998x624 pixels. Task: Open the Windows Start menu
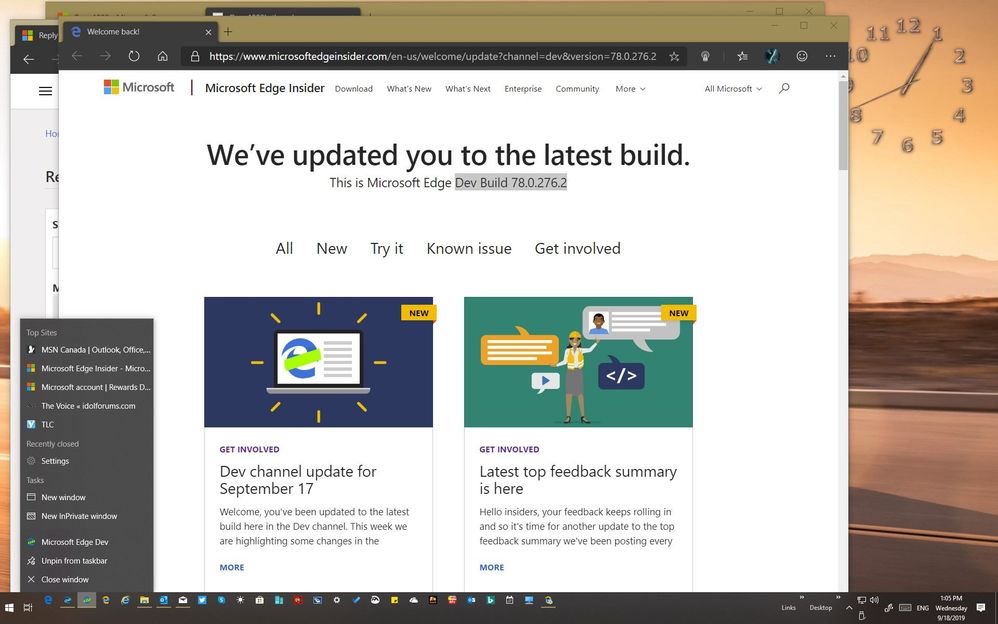(9, 607)
